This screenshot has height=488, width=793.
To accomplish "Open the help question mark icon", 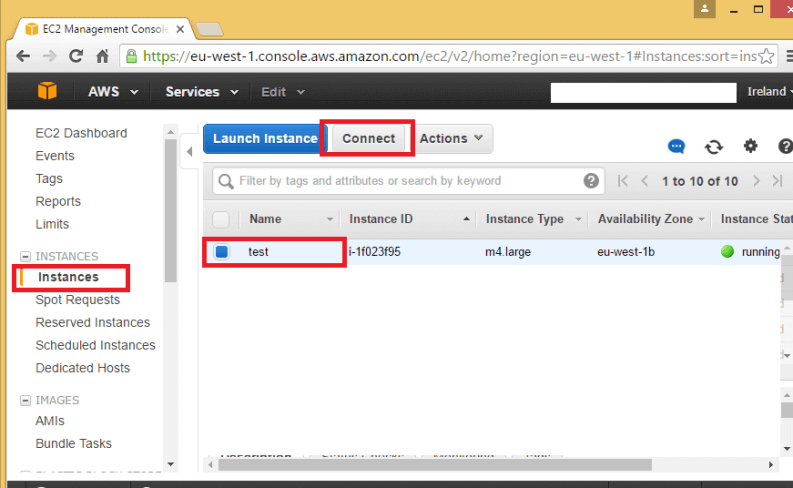I will pos(785,147).
